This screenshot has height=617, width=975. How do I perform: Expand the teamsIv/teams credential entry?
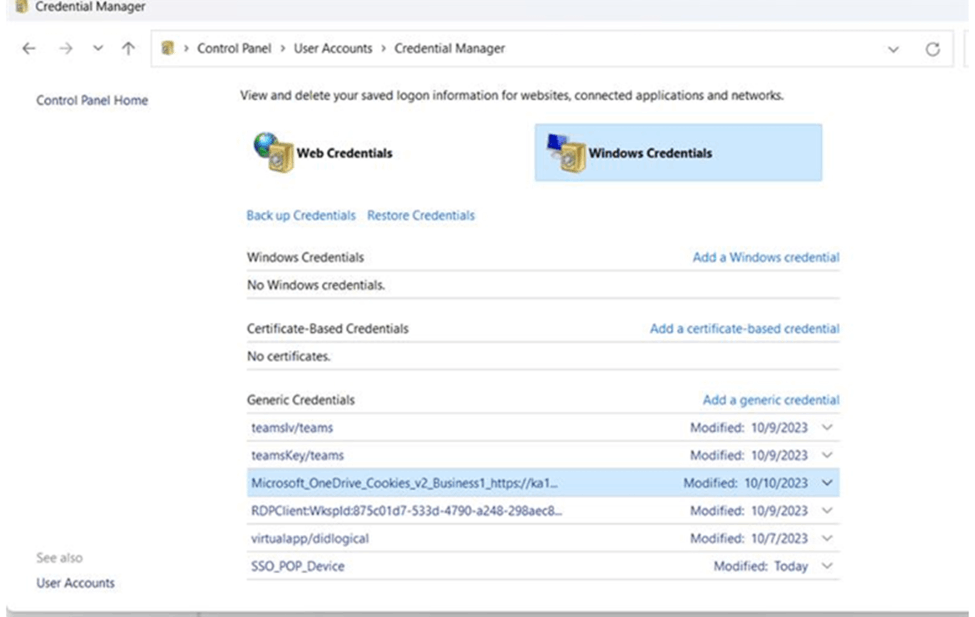(826, 427)
